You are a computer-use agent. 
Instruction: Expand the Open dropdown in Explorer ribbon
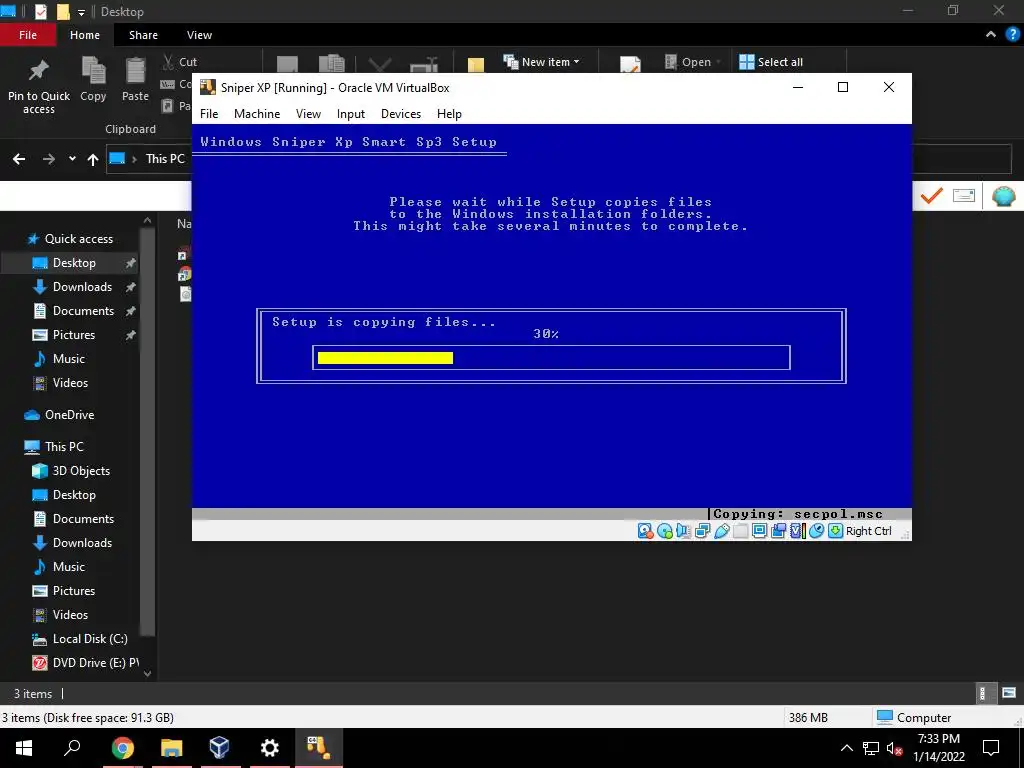(x=693, y=61)
